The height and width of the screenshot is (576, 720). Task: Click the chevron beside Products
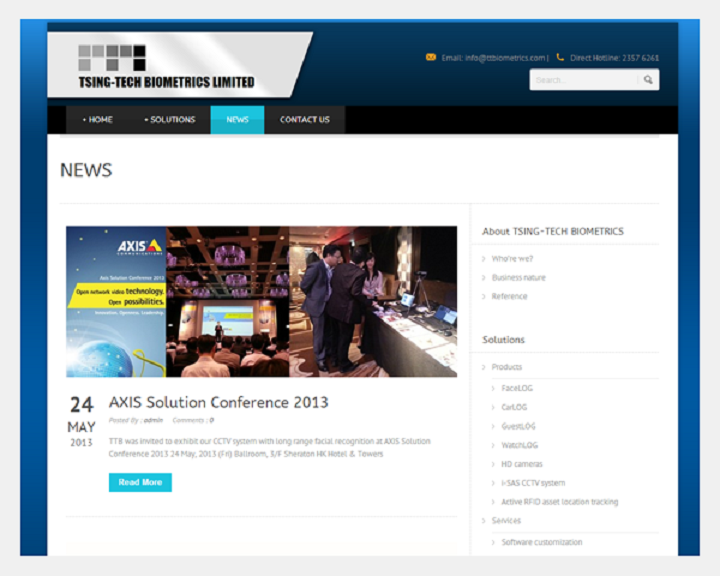pos(484,367)
